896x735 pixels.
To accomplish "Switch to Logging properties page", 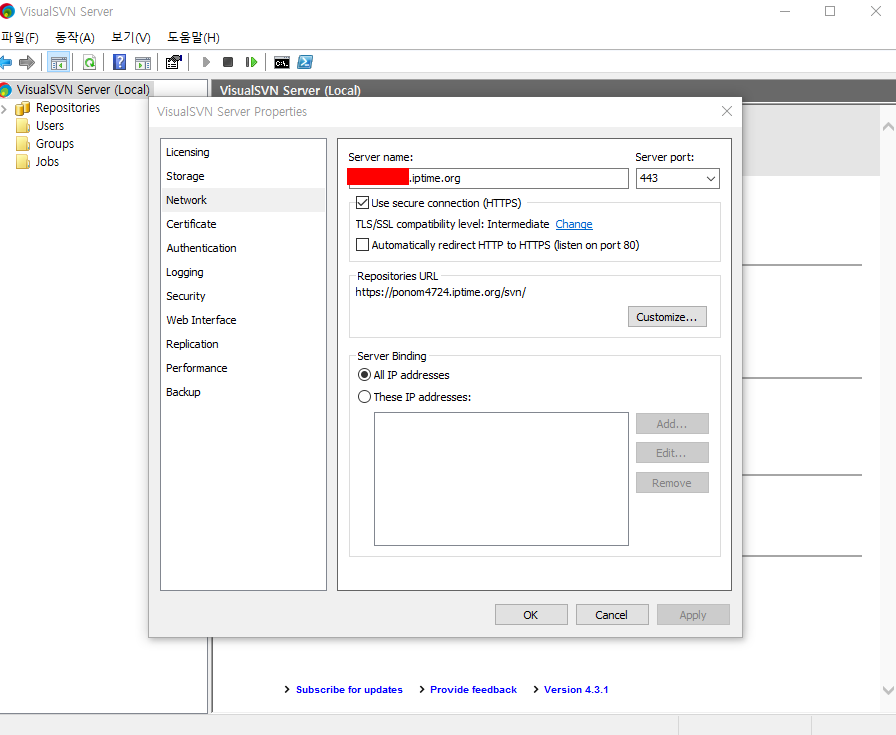I will 243,272.
